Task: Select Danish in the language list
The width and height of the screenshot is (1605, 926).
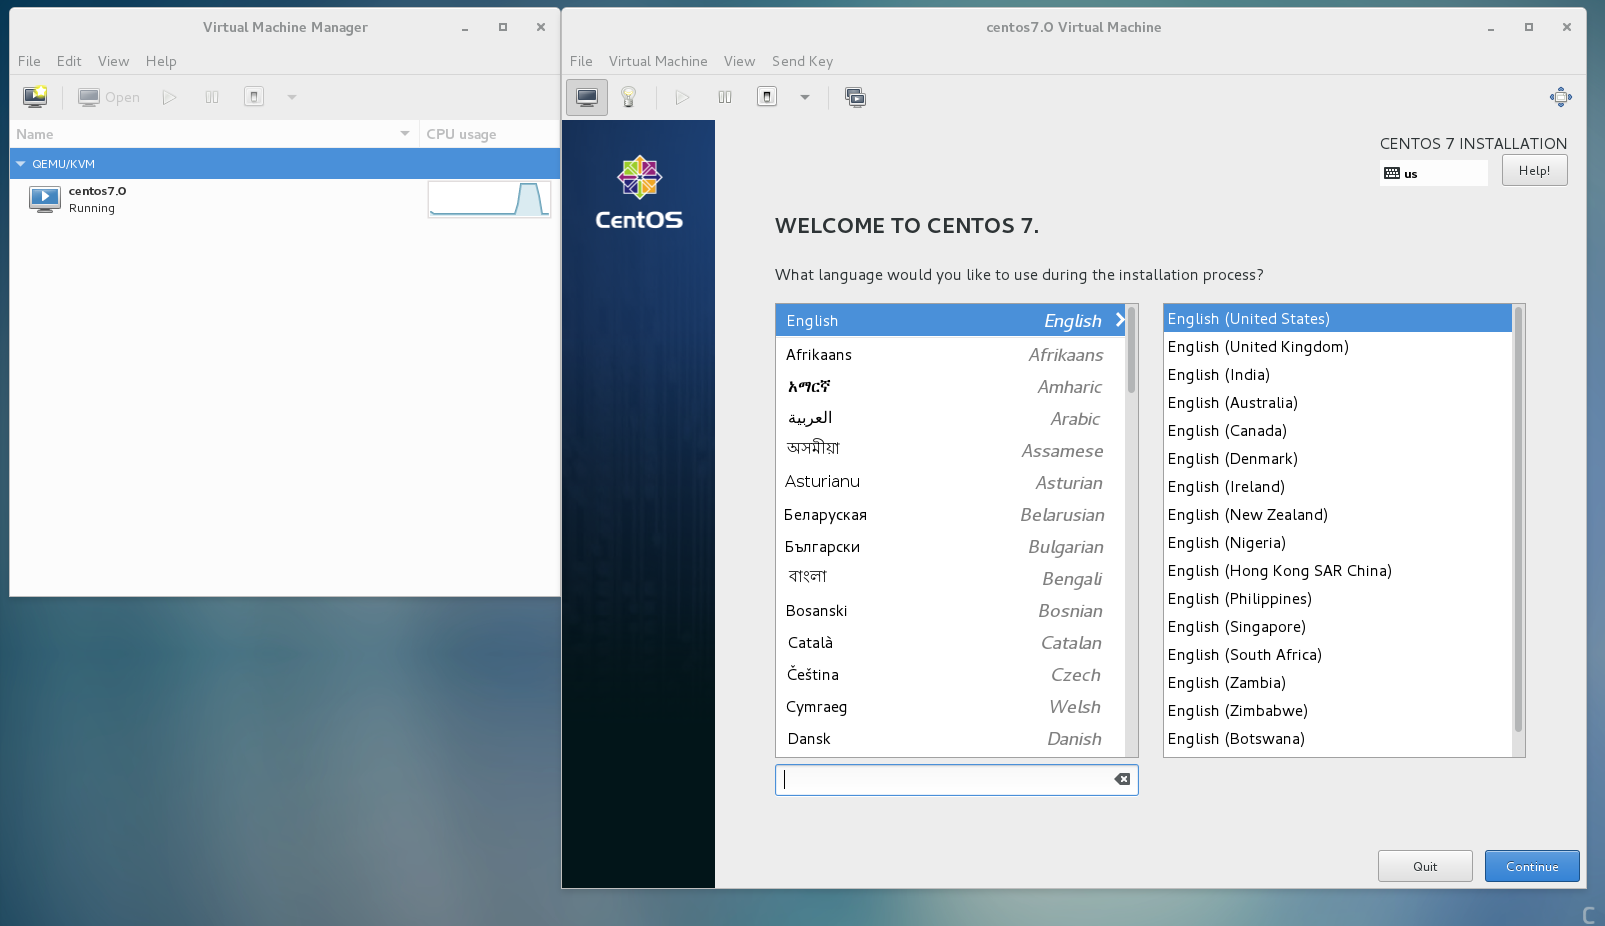Action: click(950, 738)
